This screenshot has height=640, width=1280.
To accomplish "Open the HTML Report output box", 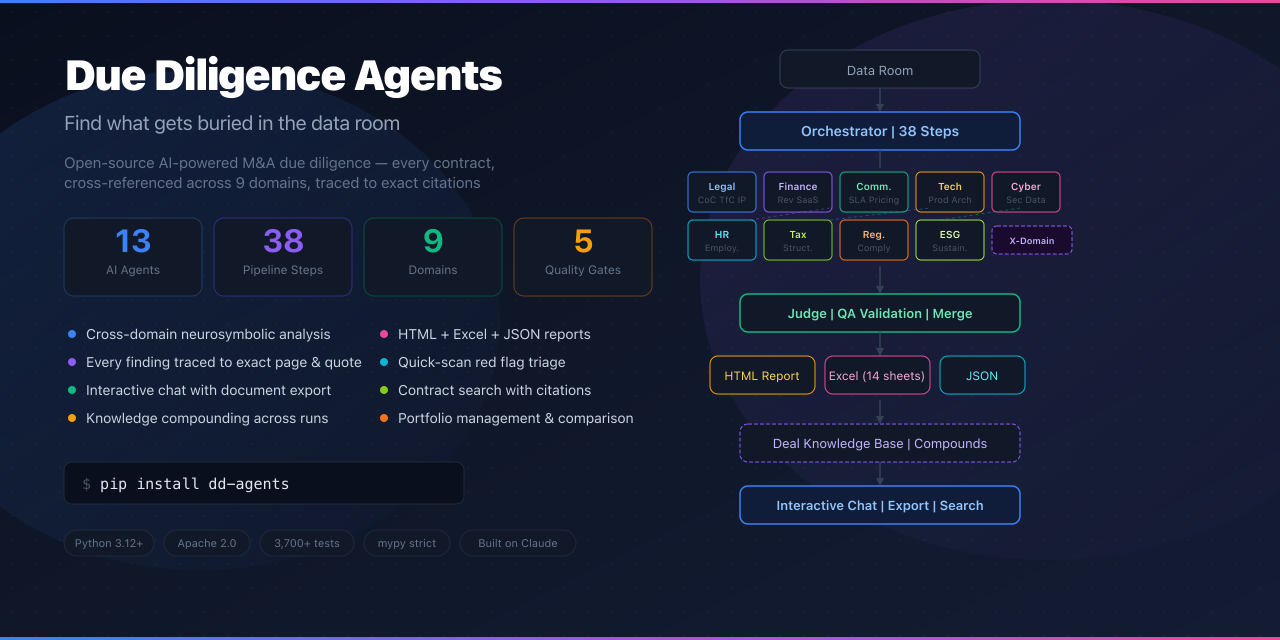I will click(x=762, y=375).
